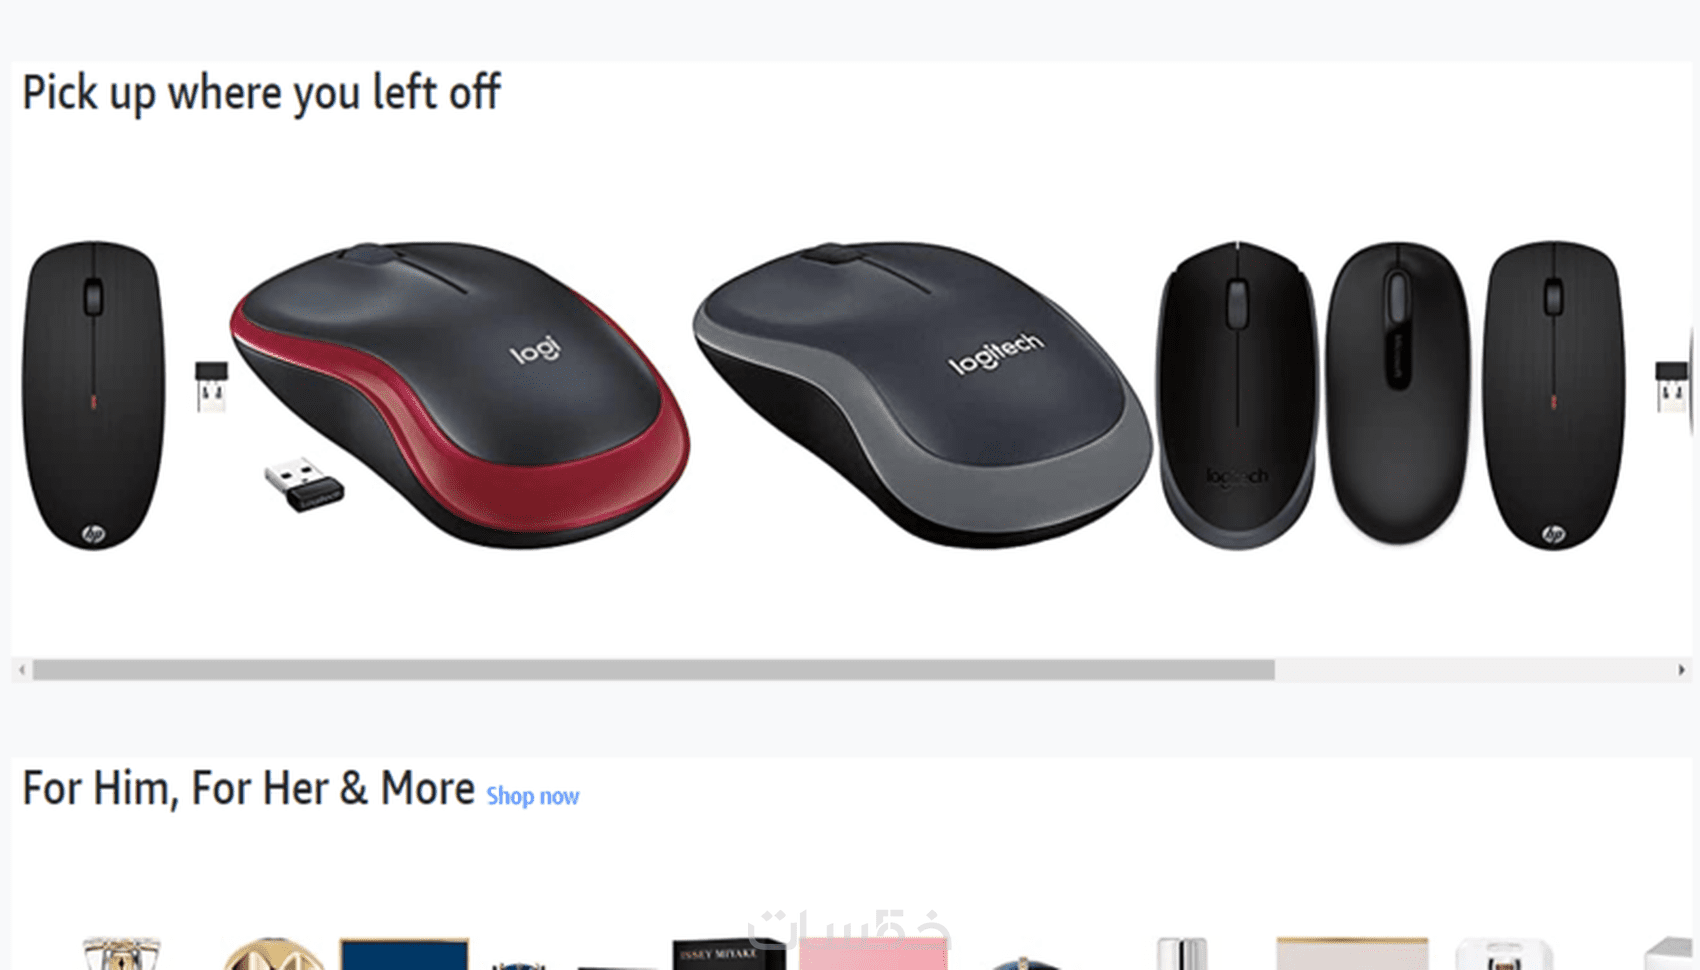The width and height of the screenshot is (1700, 970).
Task: Click the USB receiver at right carousel edge
Action: (x=1671, y=386)
